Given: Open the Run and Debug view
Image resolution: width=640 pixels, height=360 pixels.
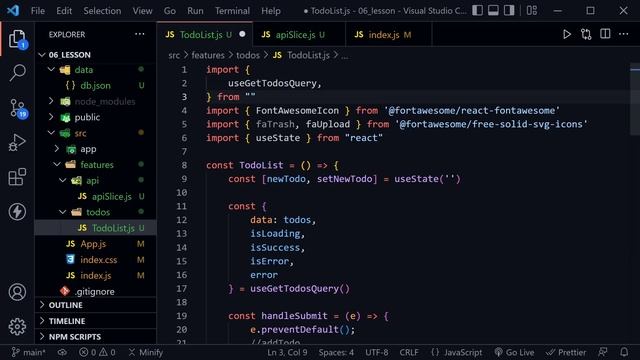Looking at the screenshot, I should click(x=17, y=142).
